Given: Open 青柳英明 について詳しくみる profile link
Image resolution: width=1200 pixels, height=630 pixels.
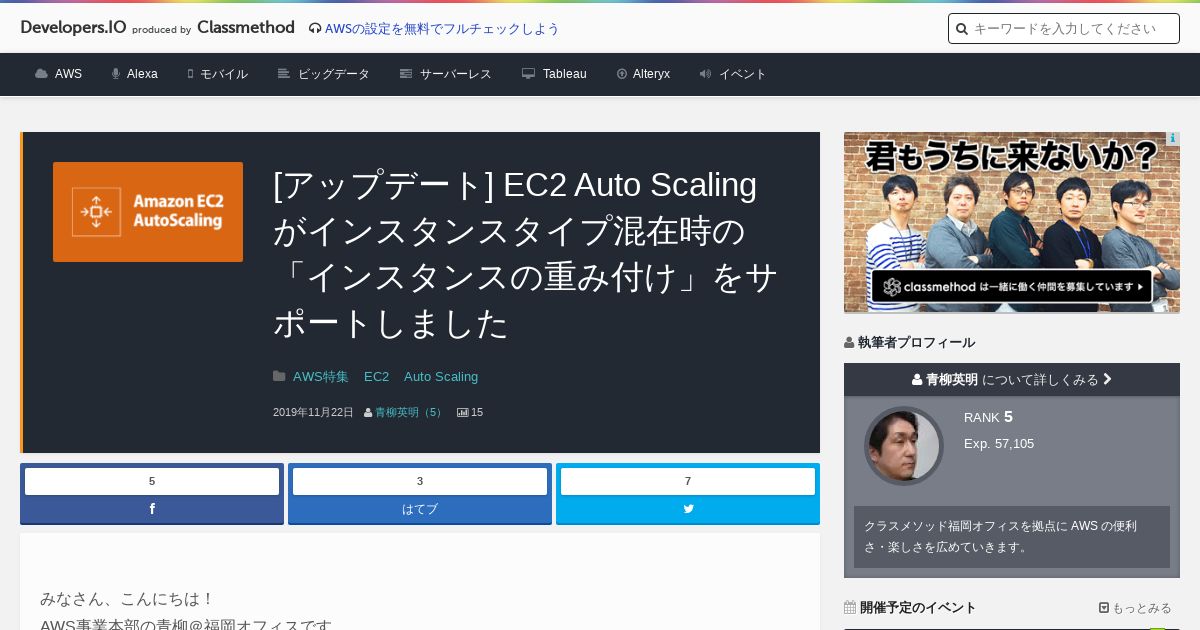Looking at the screenshot, I should [1012, 379].
